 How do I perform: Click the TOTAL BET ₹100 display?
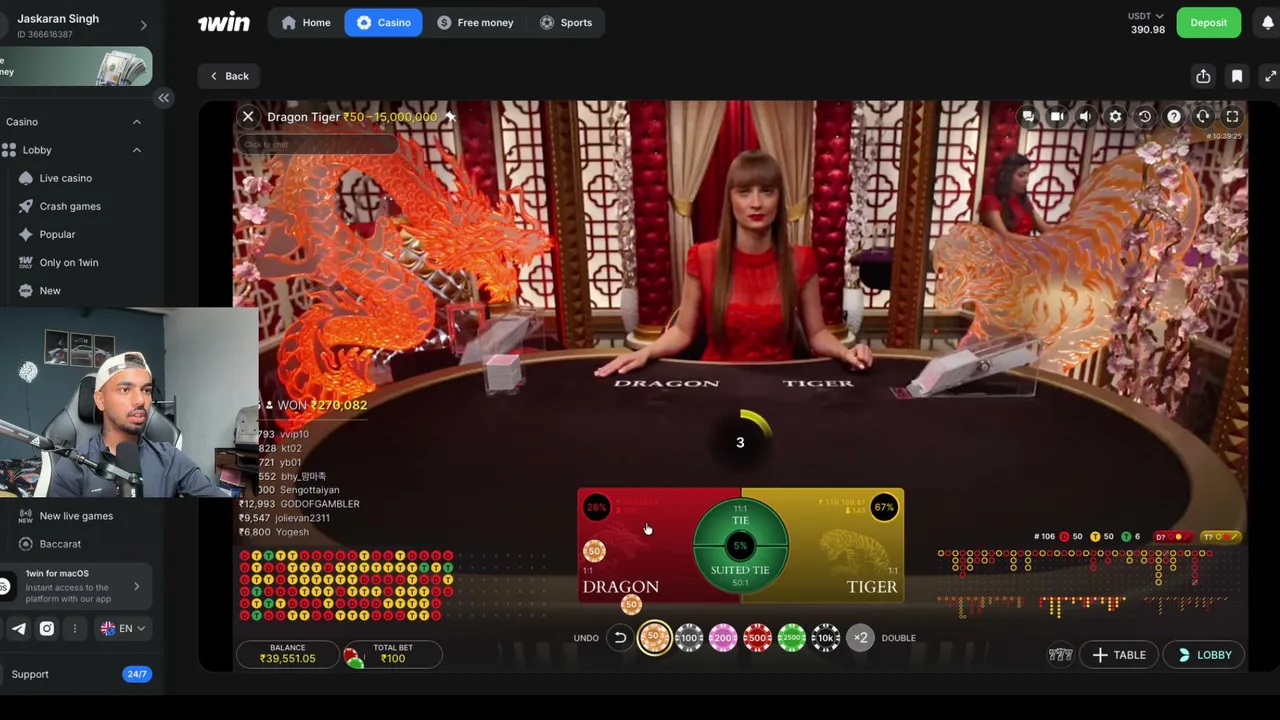[392, 654]
